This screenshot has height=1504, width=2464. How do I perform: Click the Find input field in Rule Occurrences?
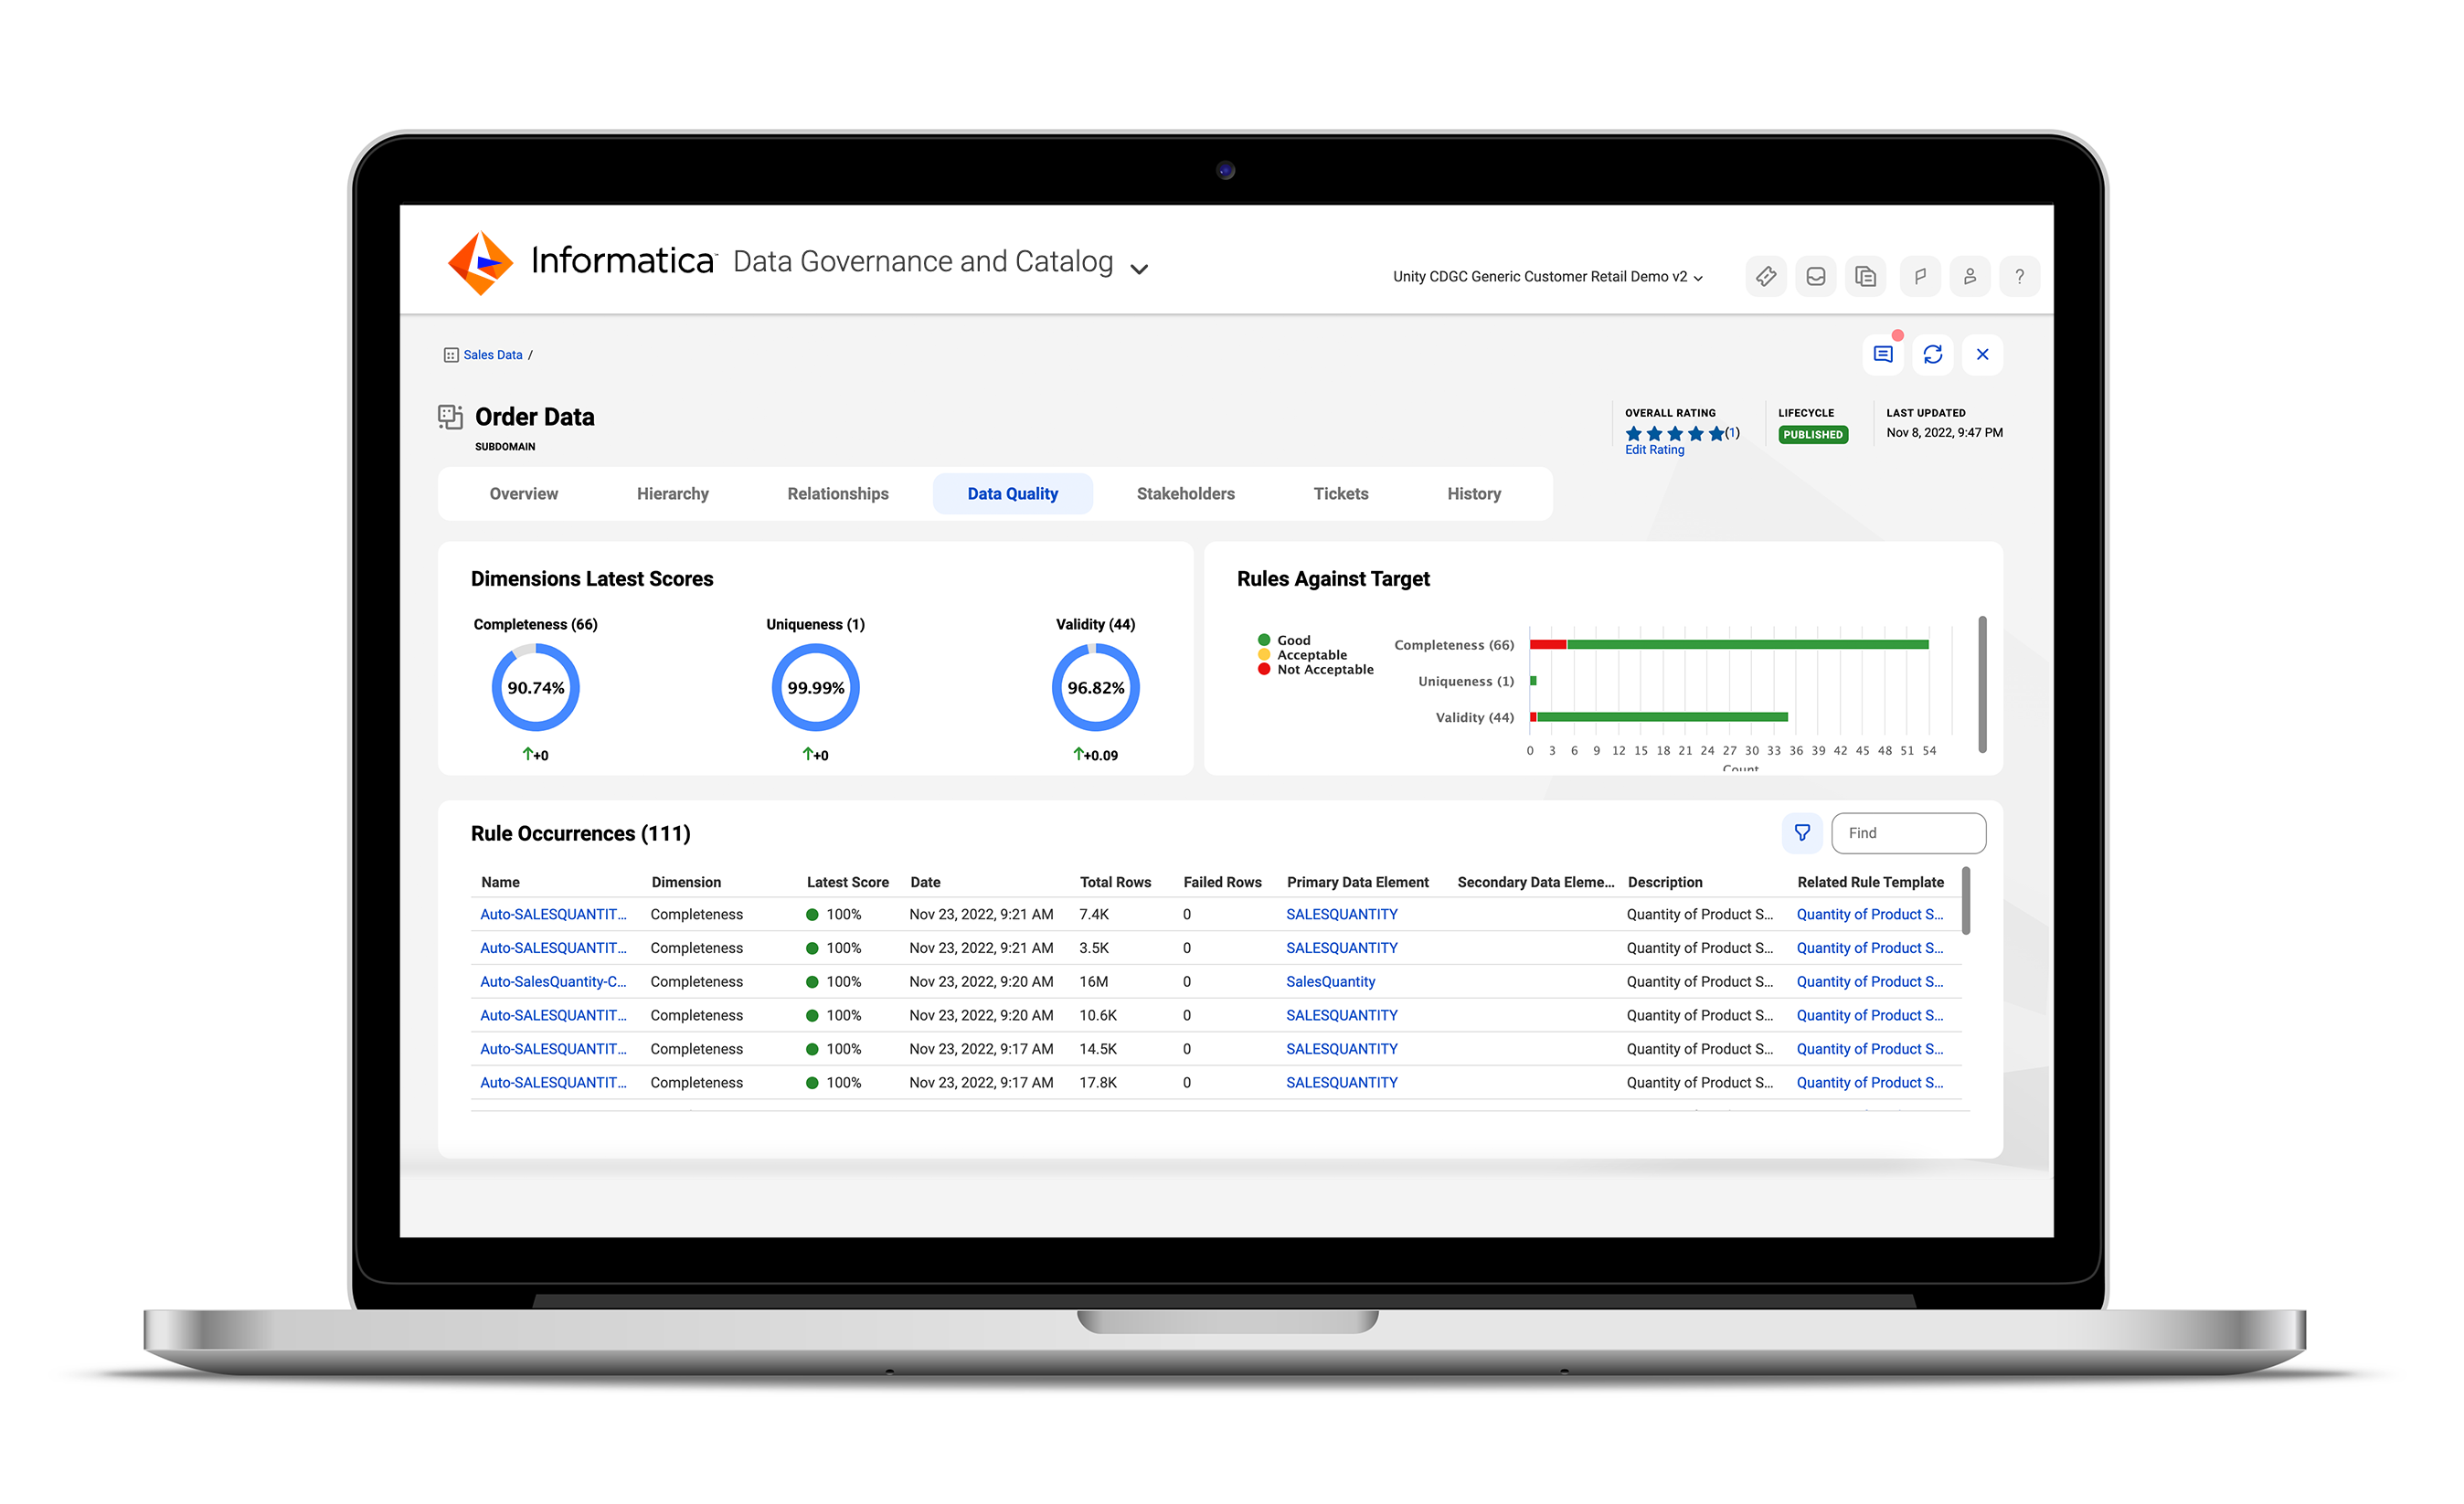point(1907,831)
